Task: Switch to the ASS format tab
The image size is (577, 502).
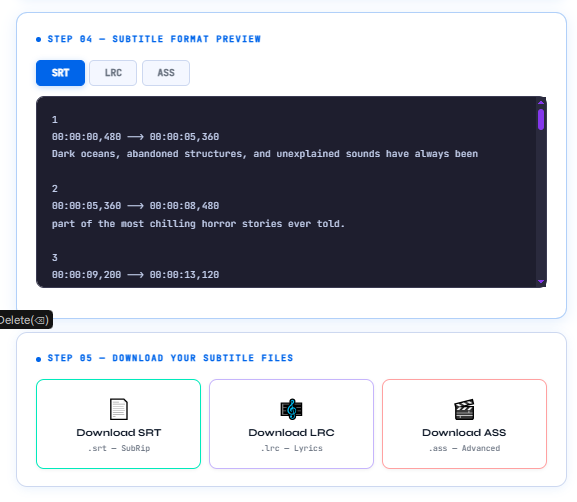Action: pyautogui.click(x=166, y=73)
